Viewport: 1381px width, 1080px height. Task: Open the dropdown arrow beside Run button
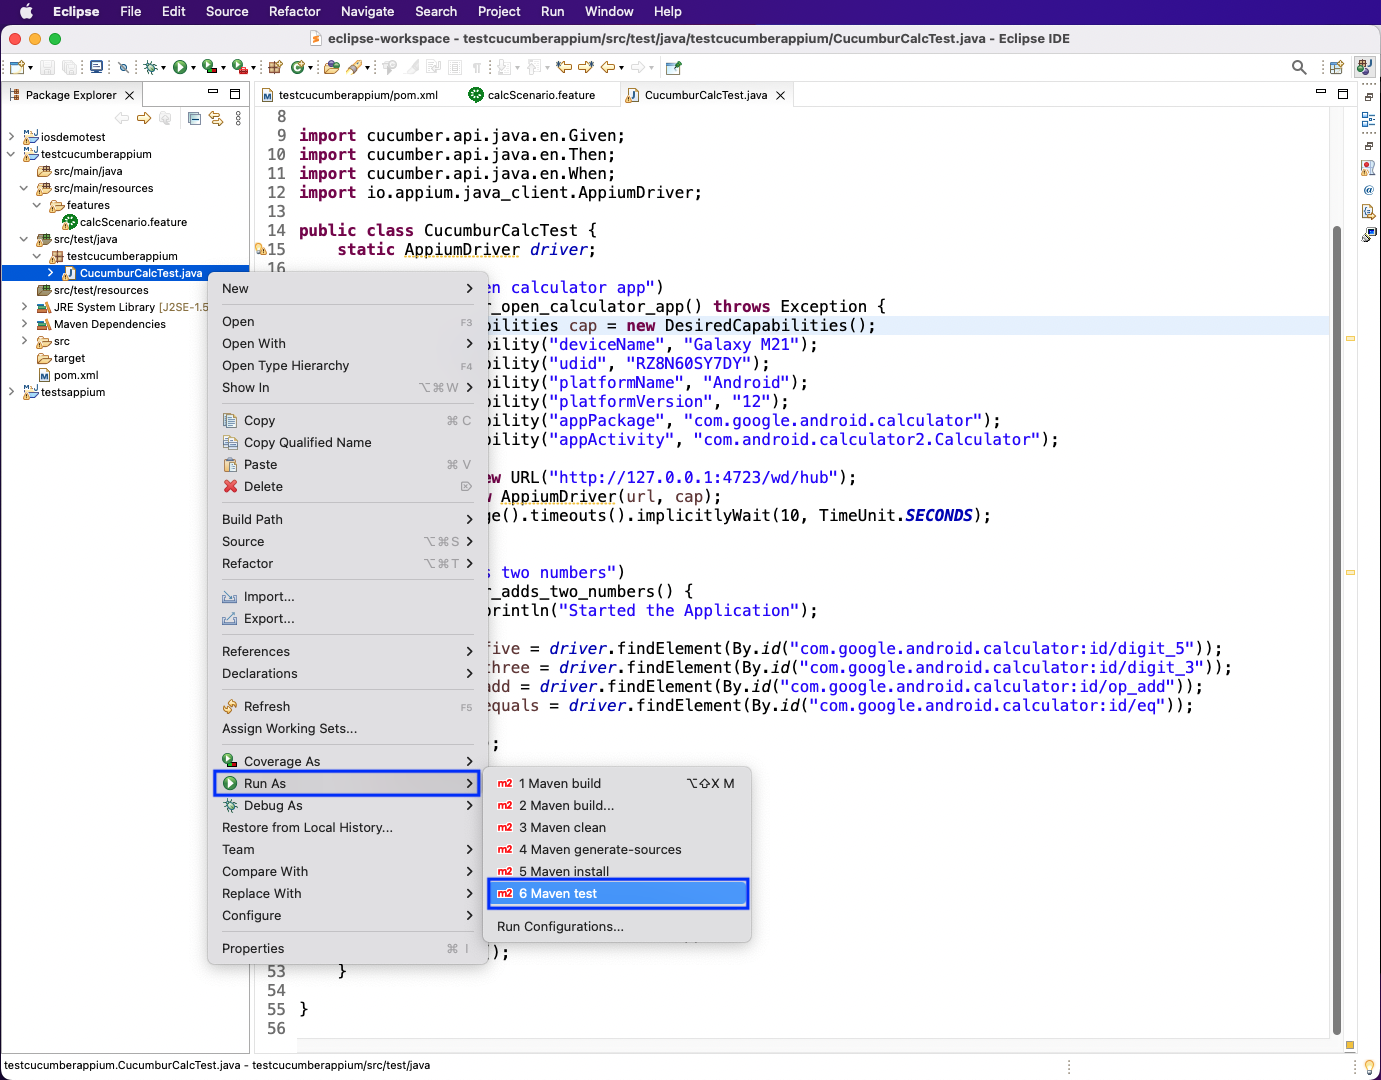(193, 68)
